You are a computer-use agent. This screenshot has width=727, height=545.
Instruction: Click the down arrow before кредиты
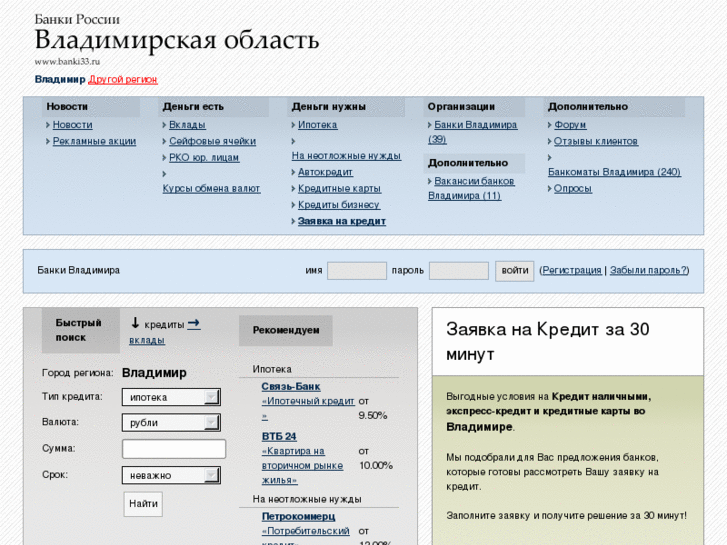point(135,323)
